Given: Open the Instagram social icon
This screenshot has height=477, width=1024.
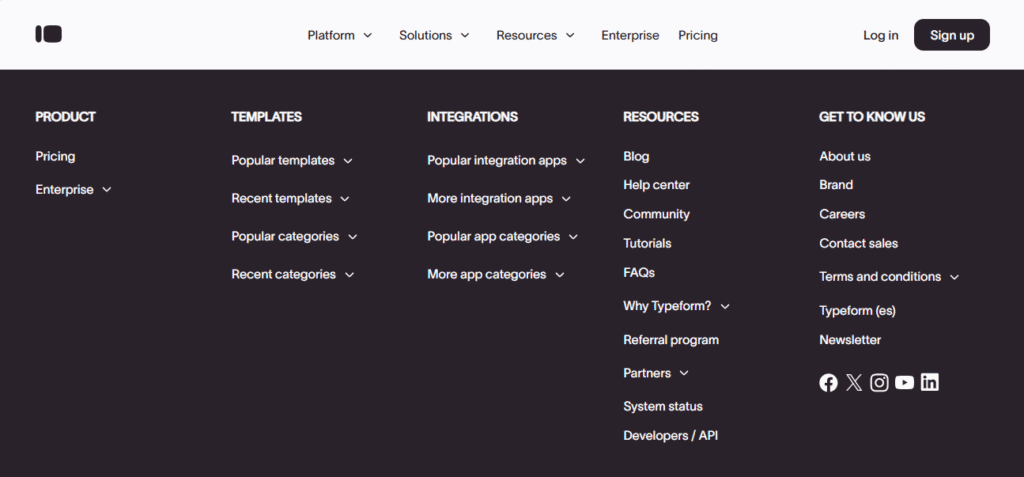Looking at the screenshot, I should [x=879, y=383].
